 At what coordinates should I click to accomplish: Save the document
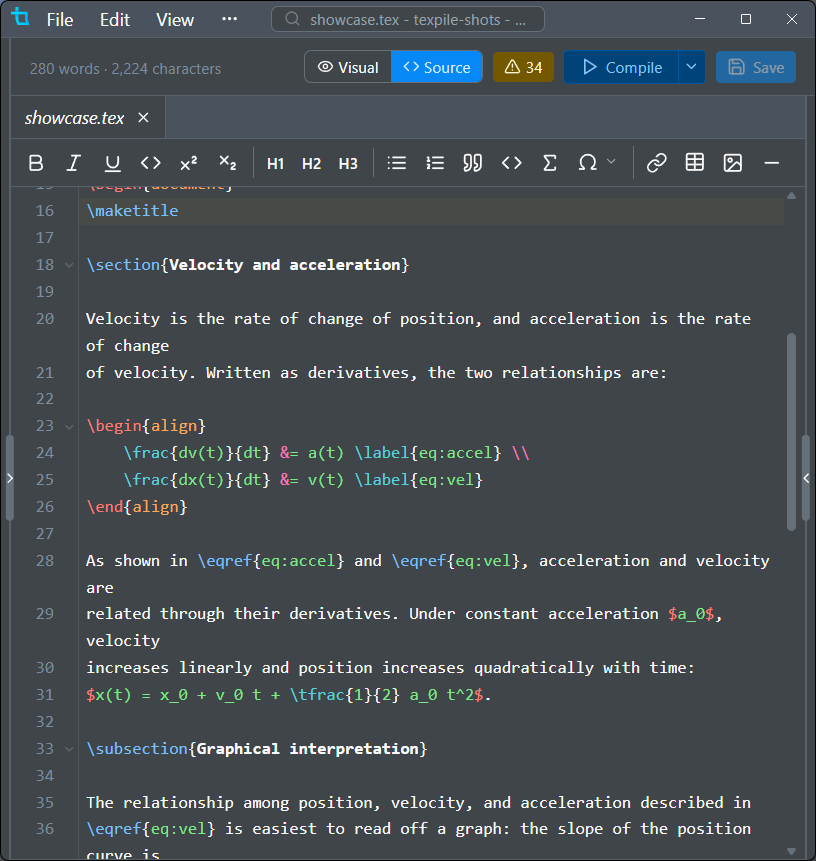pyautogui.click(x=756, y=68)
